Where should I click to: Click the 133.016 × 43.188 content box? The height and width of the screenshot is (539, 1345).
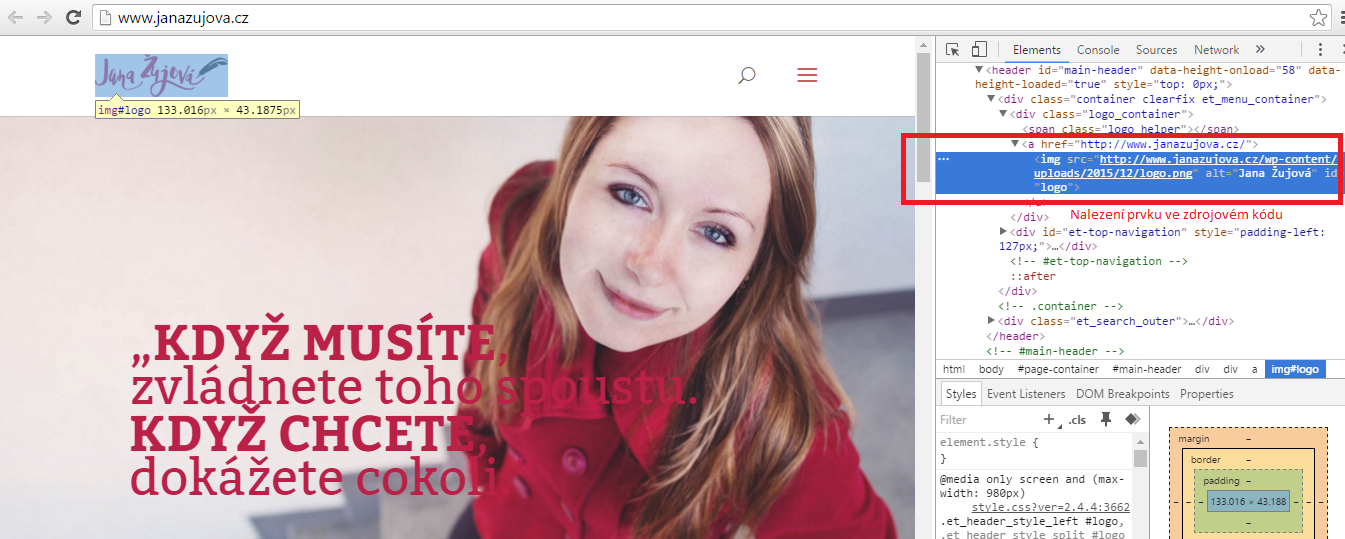click(x=1248, y=501)
